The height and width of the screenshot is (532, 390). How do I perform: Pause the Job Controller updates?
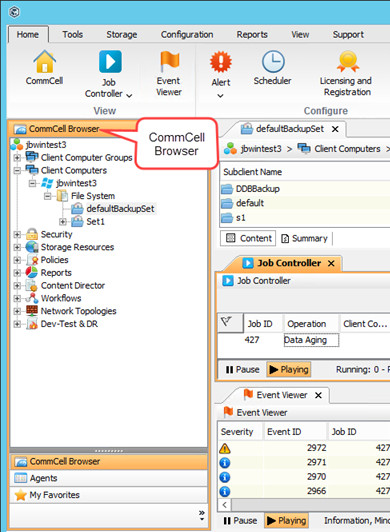242,369
